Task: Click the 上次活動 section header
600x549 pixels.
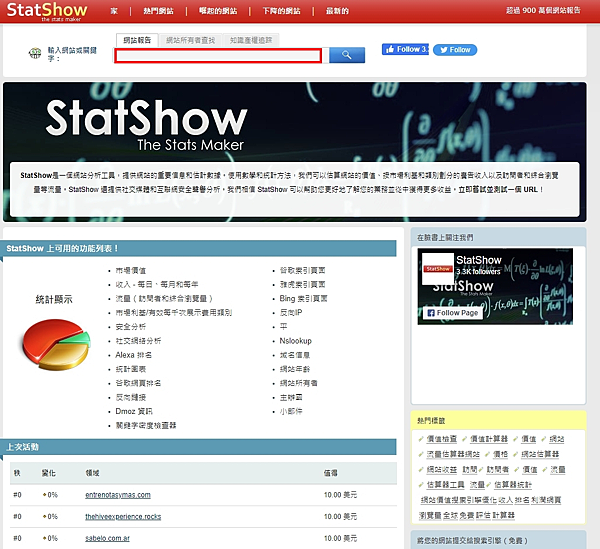Action: click(199, 447)
